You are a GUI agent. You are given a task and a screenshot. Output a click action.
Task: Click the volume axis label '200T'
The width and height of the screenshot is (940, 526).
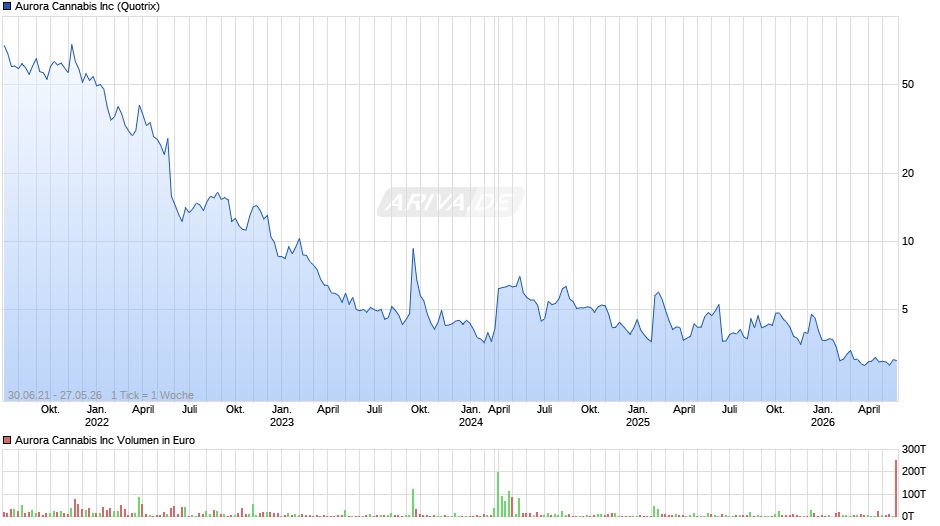pyautogui.click(x=914, y=471)
